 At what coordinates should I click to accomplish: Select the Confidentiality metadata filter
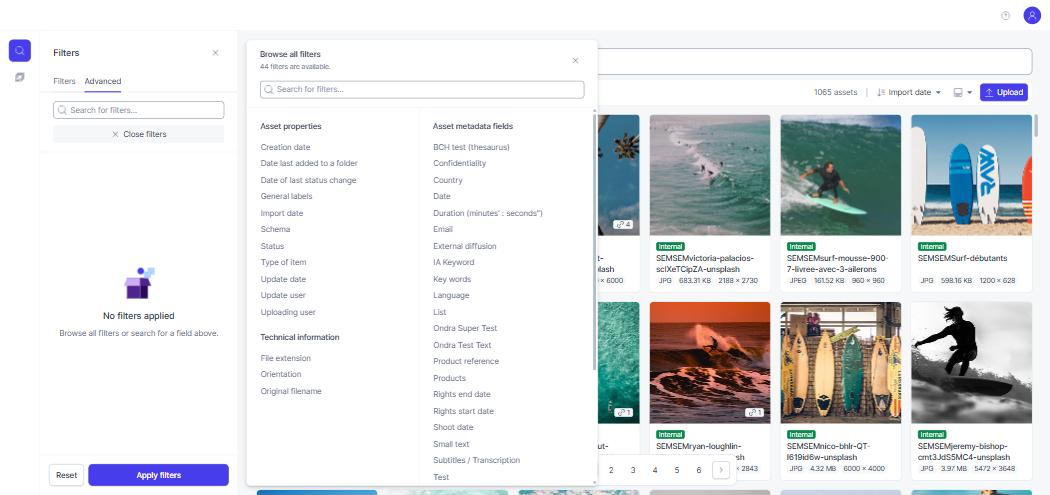[x=459, y=163]
